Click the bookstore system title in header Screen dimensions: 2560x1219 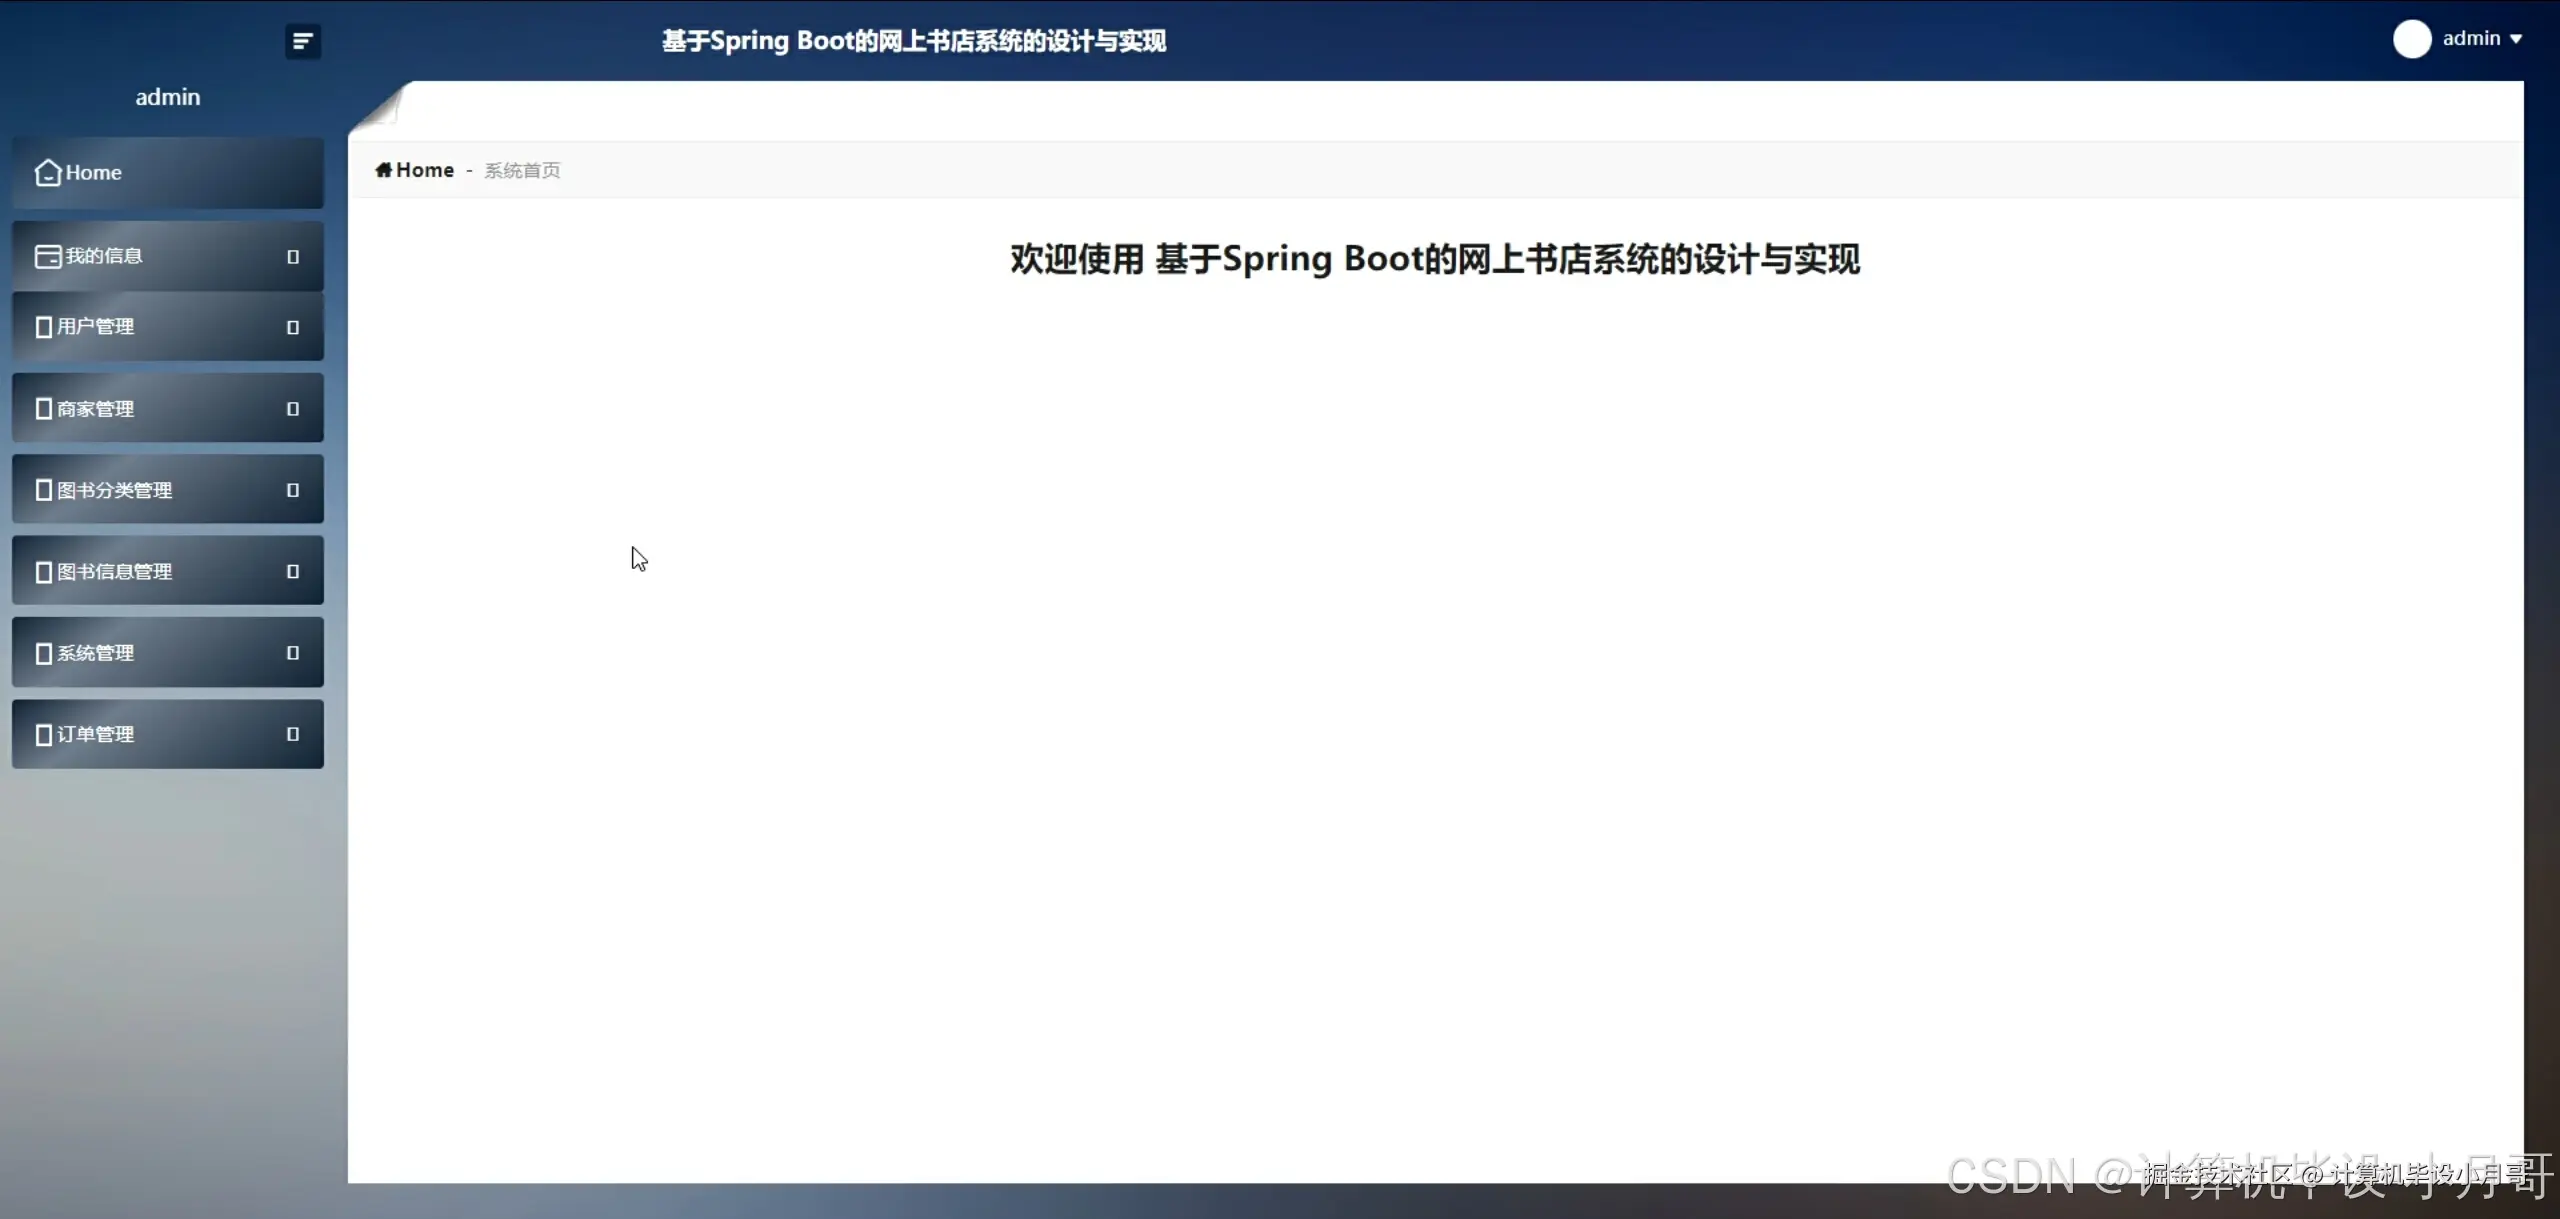[913, 41]
